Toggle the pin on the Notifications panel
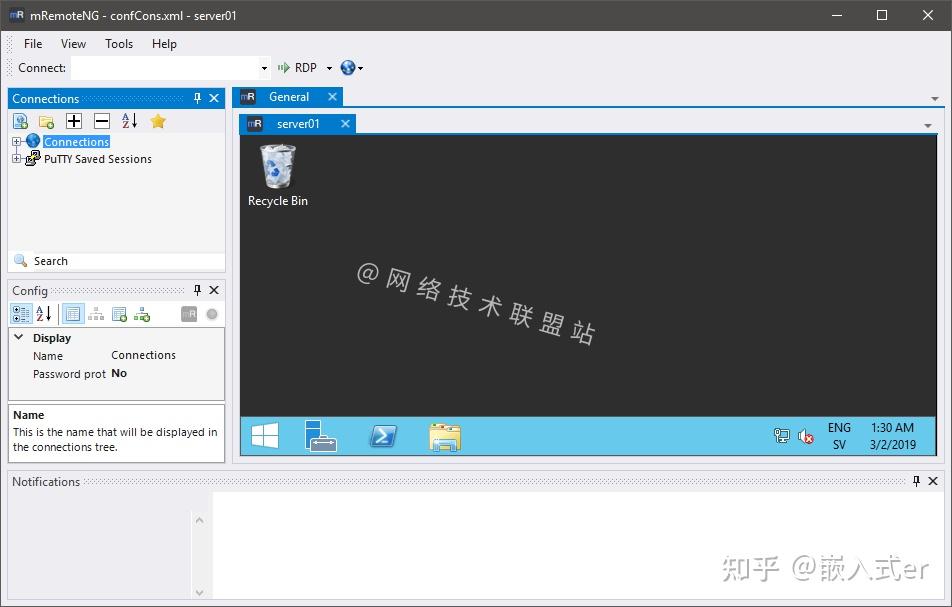Screen dimensions: 952x607 [916, 481]
